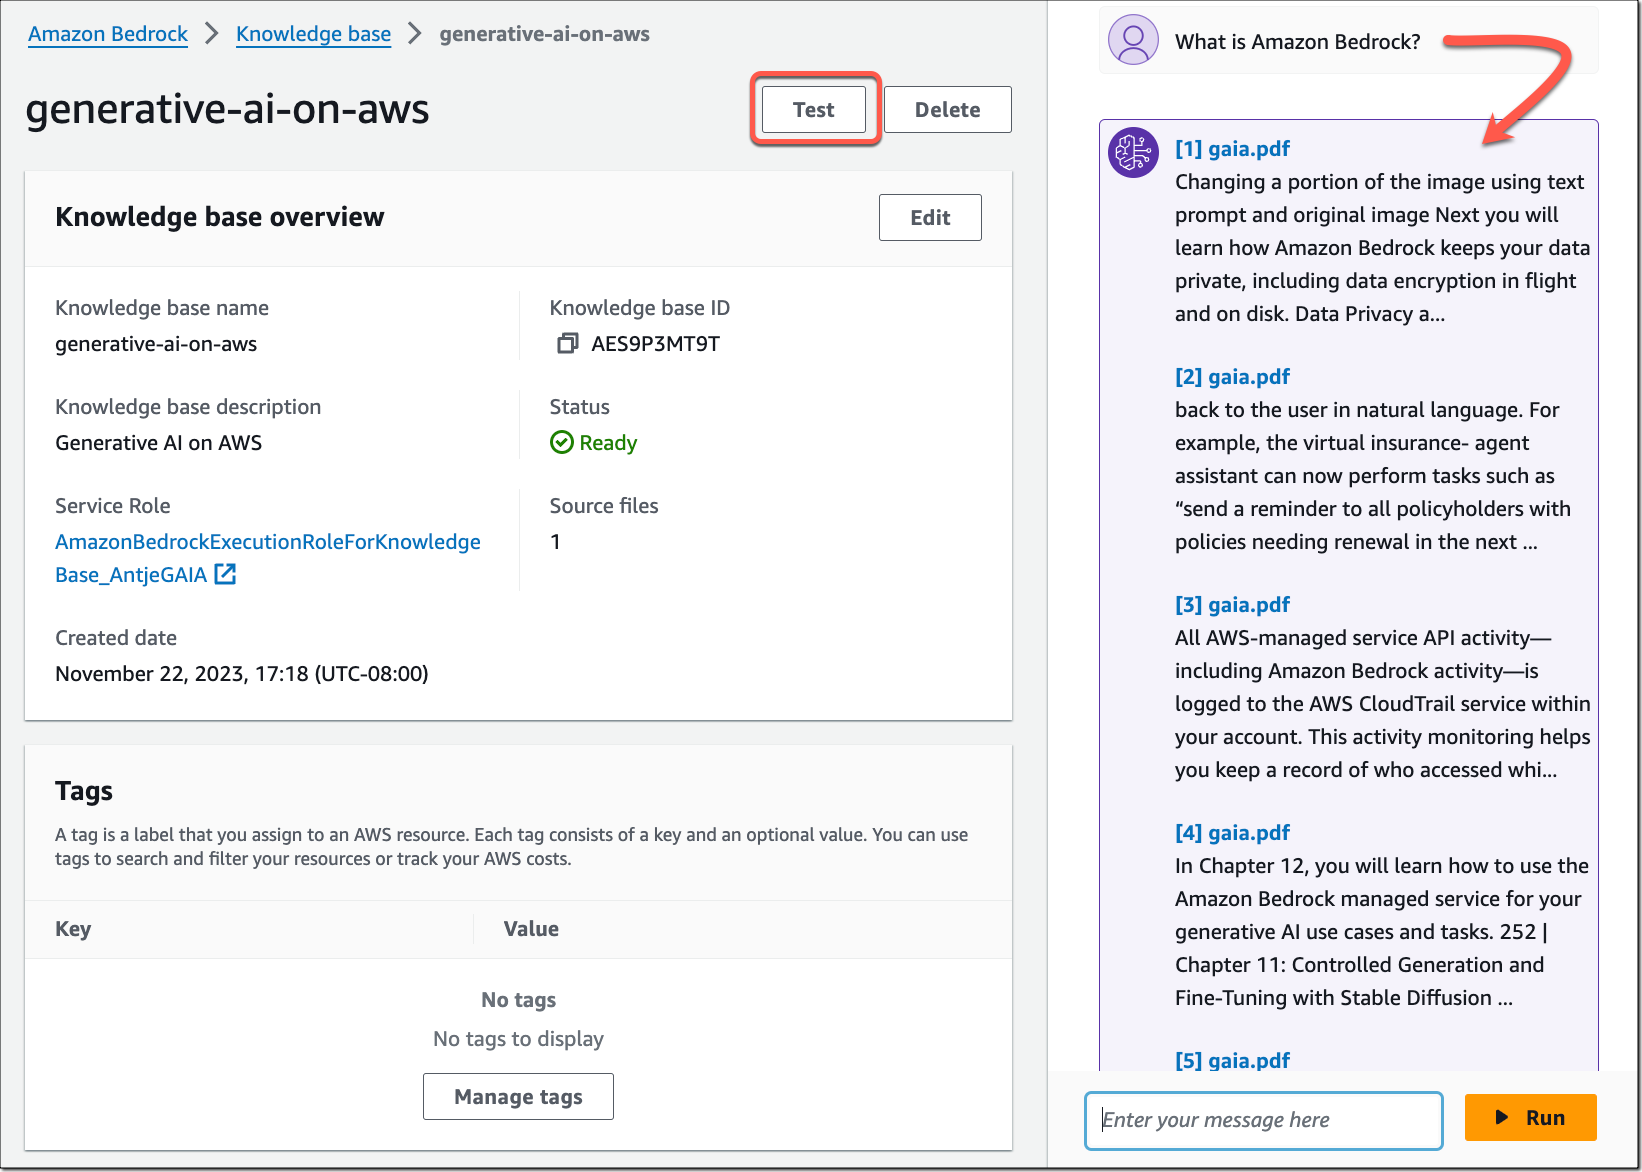Open source citation [1] gaia.pdf
This screenshot has height=1172, width=1642.
tap(1232, 148)
